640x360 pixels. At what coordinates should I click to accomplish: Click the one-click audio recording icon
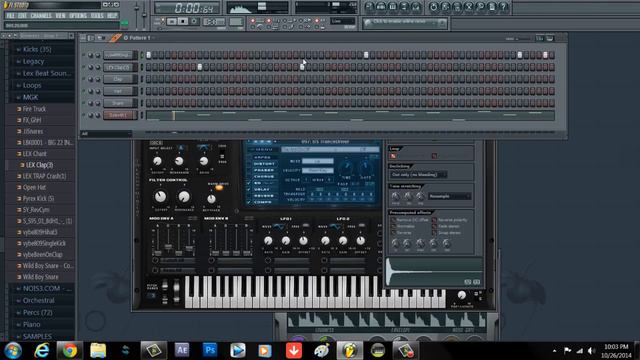480,7
